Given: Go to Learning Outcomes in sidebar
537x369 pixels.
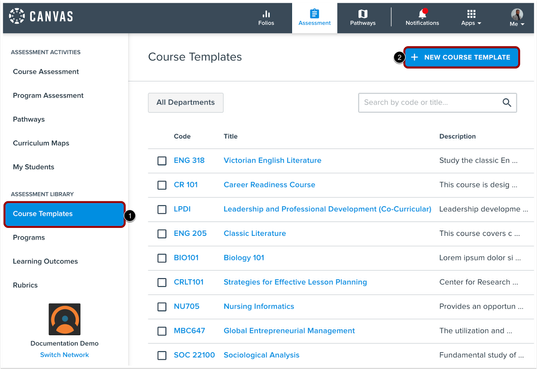Looking at the screenshot, I should 45,261.
